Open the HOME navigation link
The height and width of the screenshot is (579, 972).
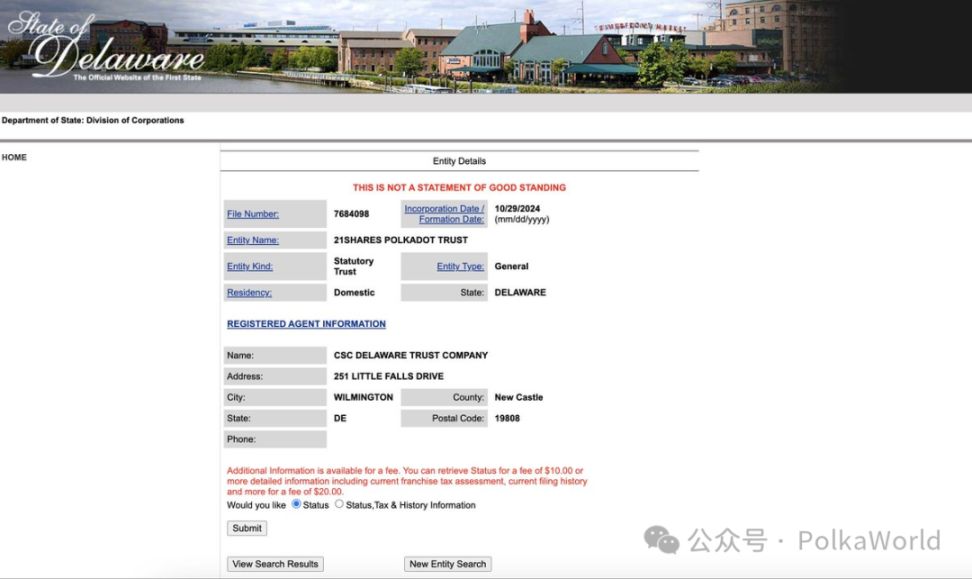pos(14,157)
